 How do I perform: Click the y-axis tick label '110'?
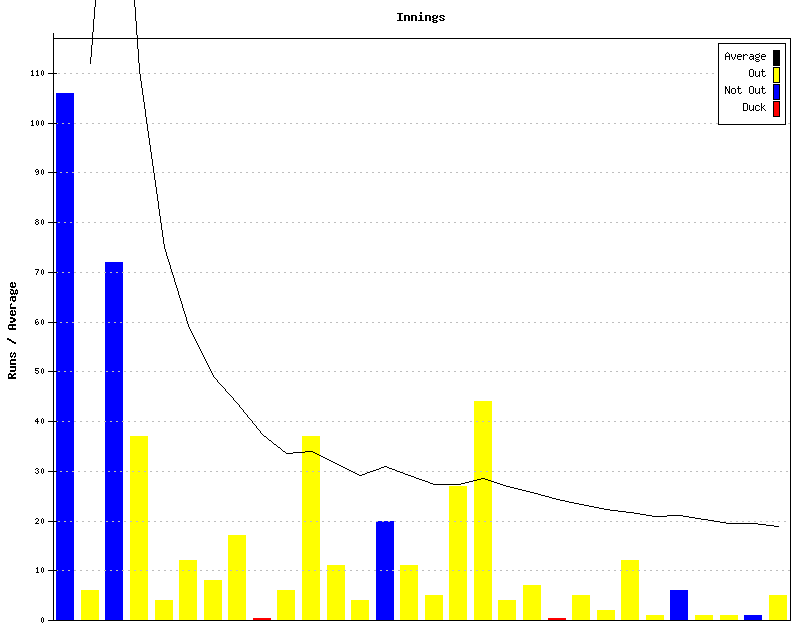(x=37, y=73)
